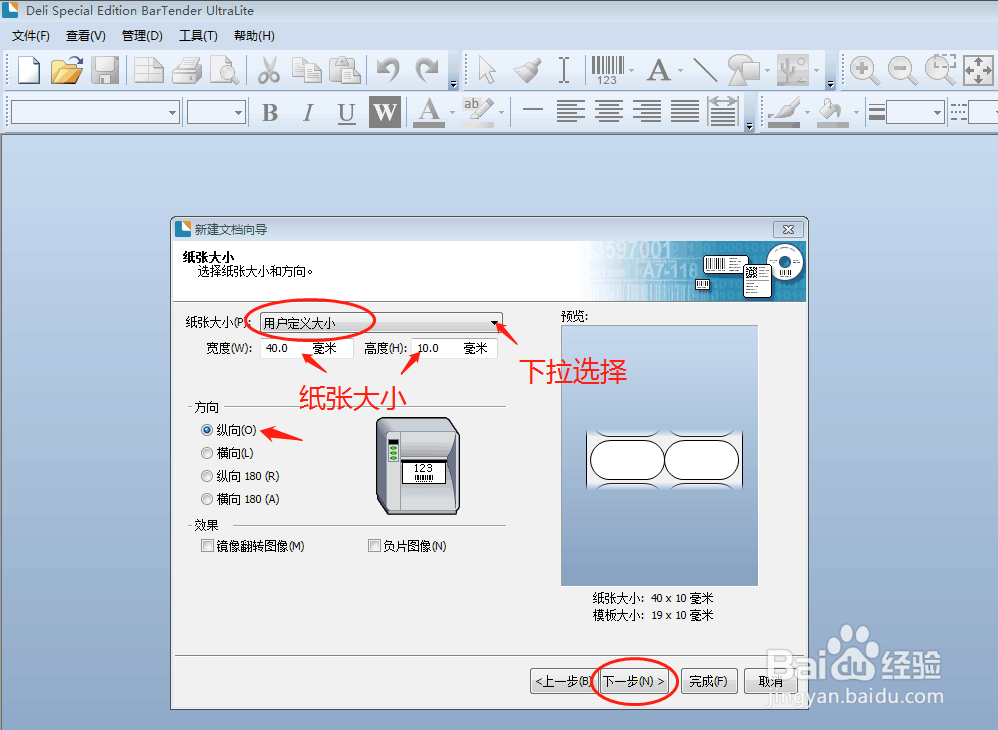Click the Print icon

[x=186, y=70]
